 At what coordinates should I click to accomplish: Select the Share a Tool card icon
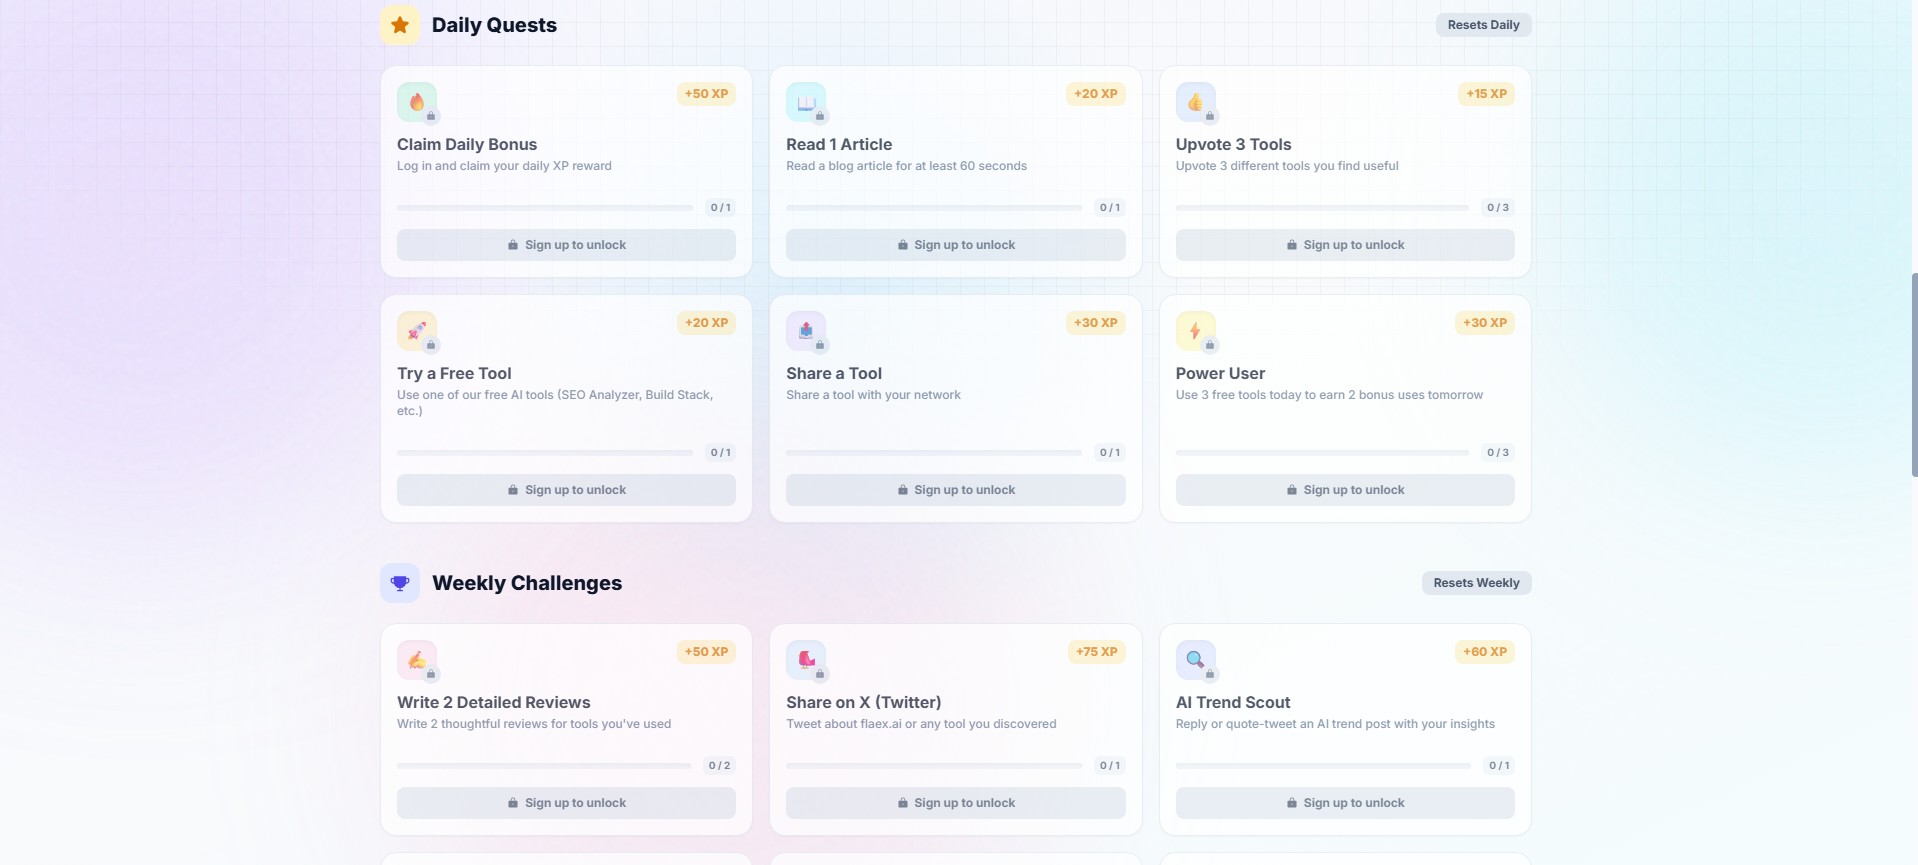806,330
